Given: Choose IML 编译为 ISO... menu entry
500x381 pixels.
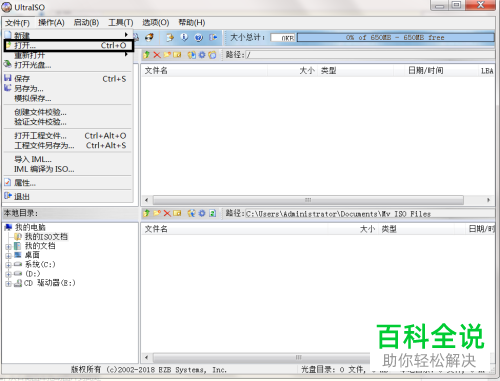Looking at the screenshot, I should tap(68, 169).
